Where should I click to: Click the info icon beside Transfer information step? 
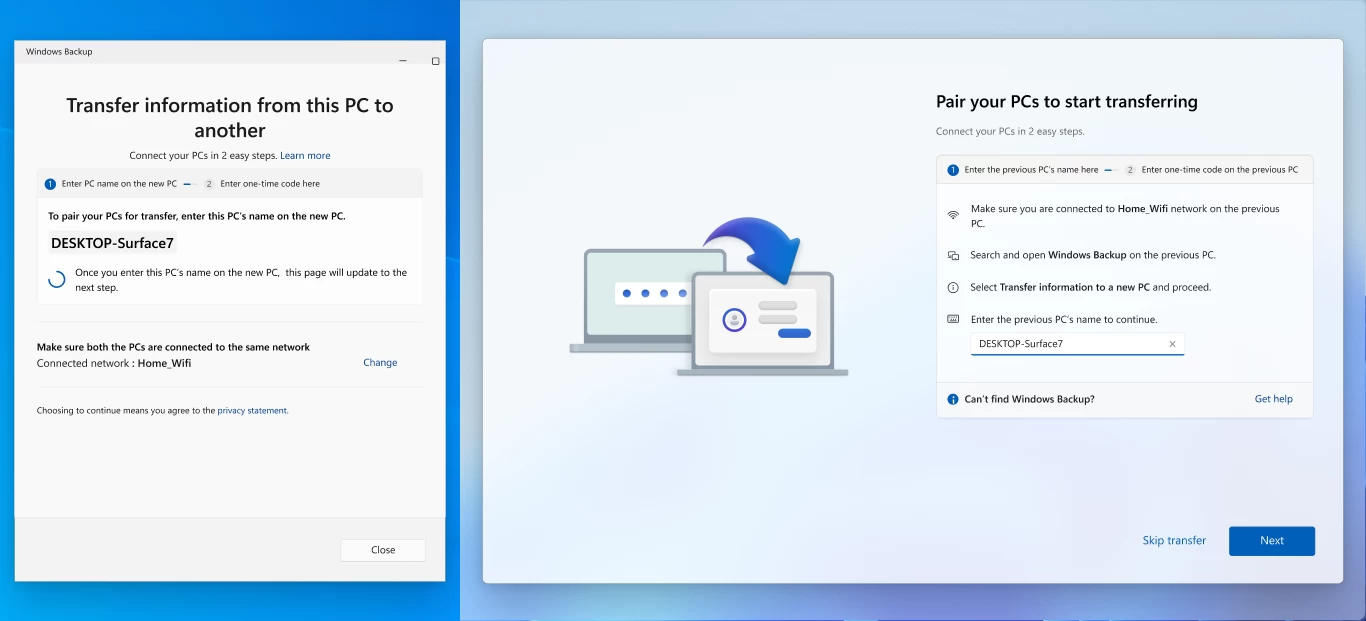pos(953,287)
